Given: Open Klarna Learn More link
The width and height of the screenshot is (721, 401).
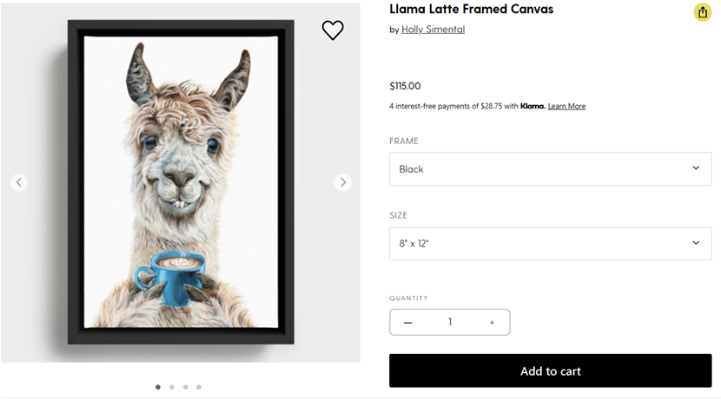Looking at the screenshot, I should click(x=566, y=106).
